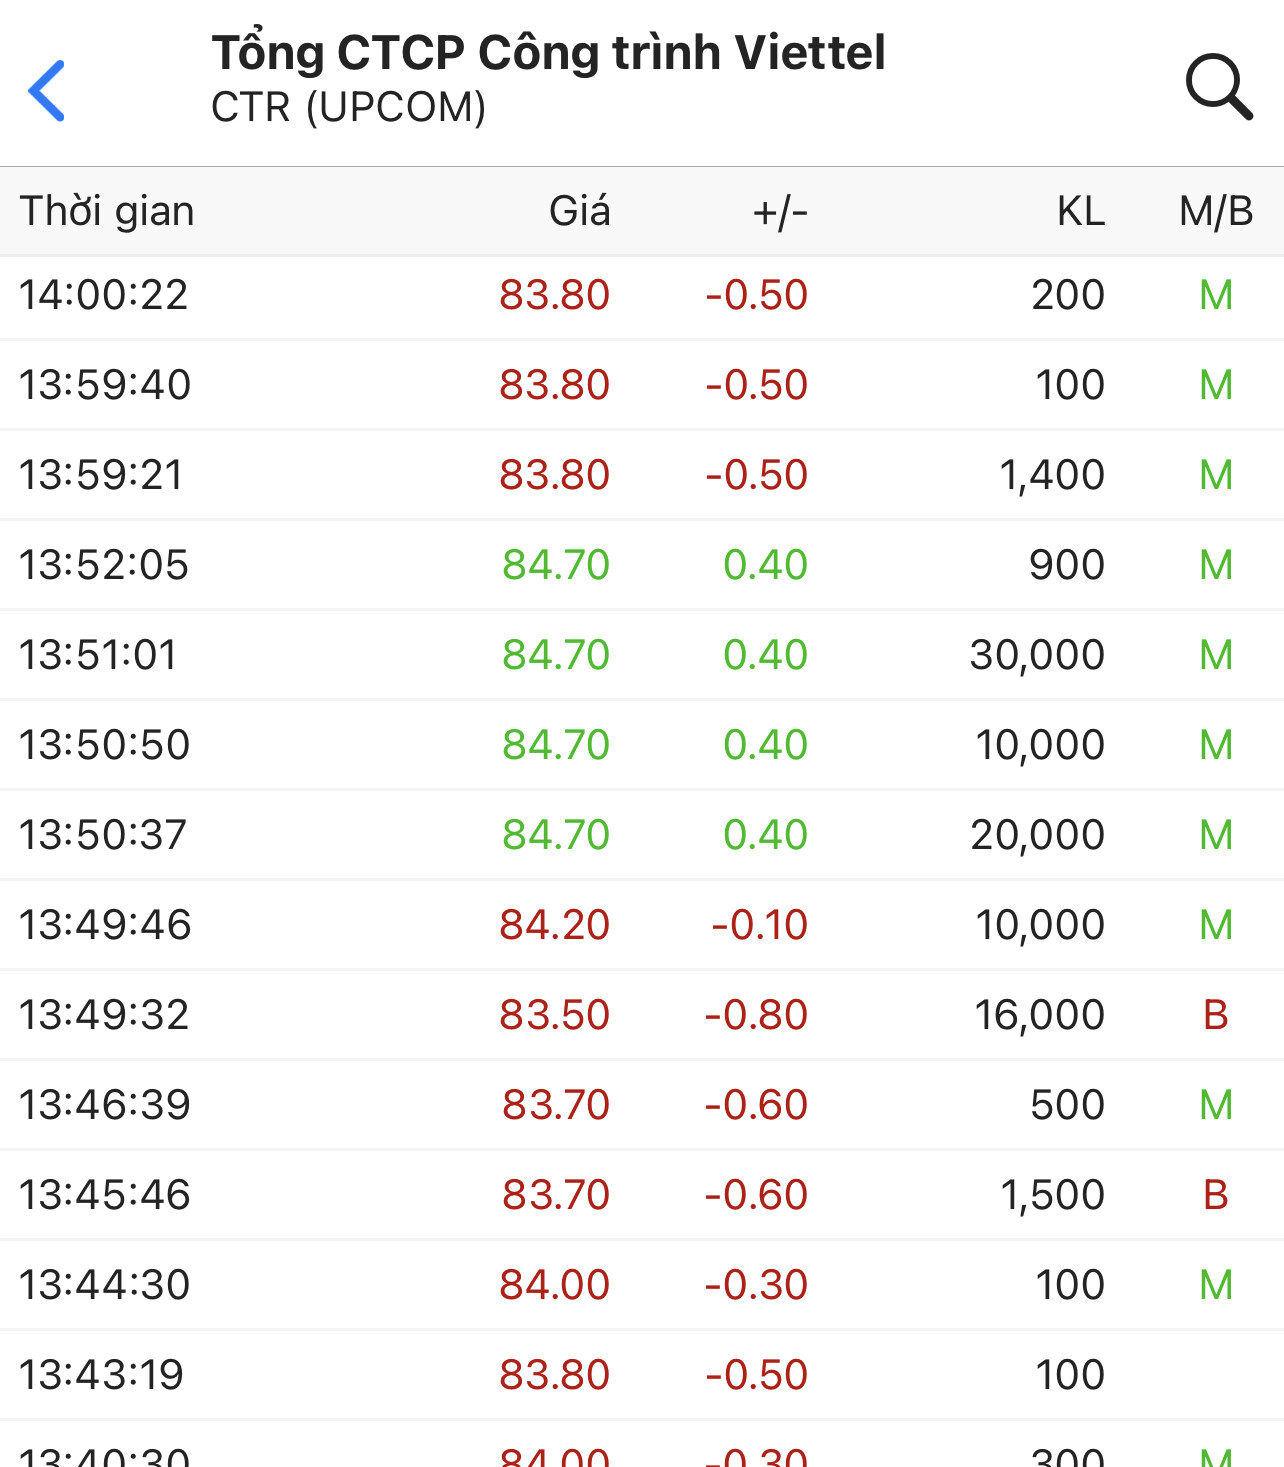The height and width of the screenshot is (1467, 1284).
Task: Tap the CTR (UPCOM) ticker subtitle
Action: 348,108
